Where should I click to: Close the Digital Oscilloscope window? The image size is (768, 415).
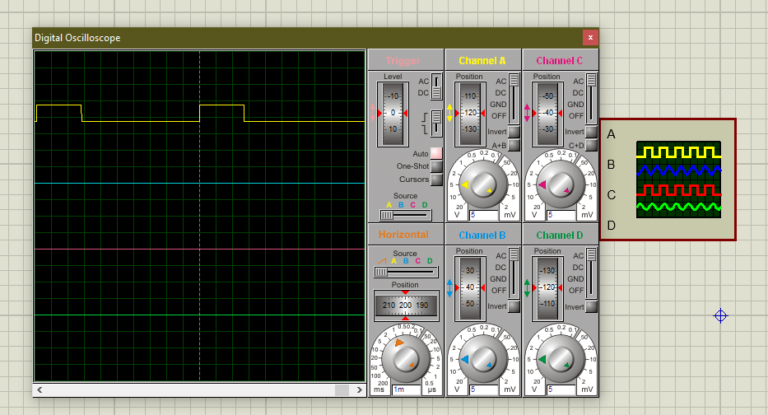(x=590, y=37)
